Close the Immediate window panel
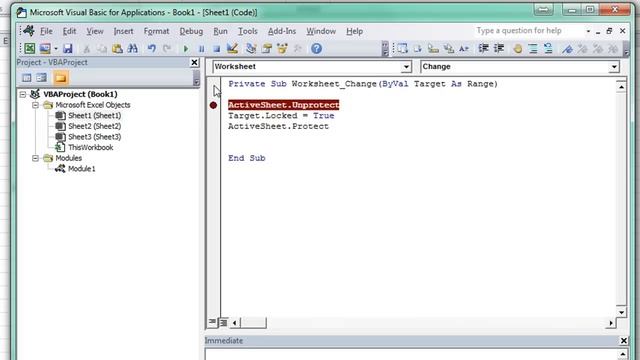640x360 pixels. point(623,340)
